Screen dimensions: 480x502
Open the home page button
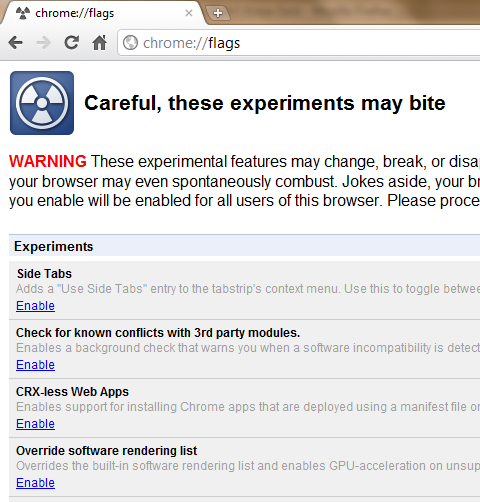(x=99, y=42)
